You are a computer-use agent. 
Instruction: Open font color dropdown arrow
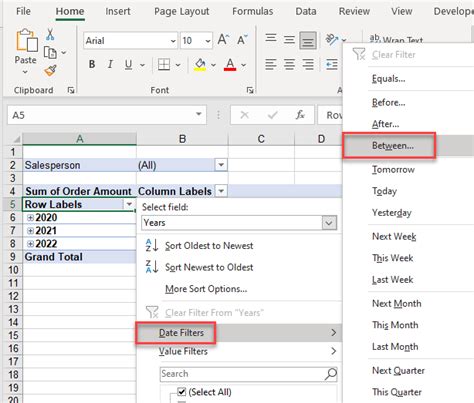(x=244, y=65)
